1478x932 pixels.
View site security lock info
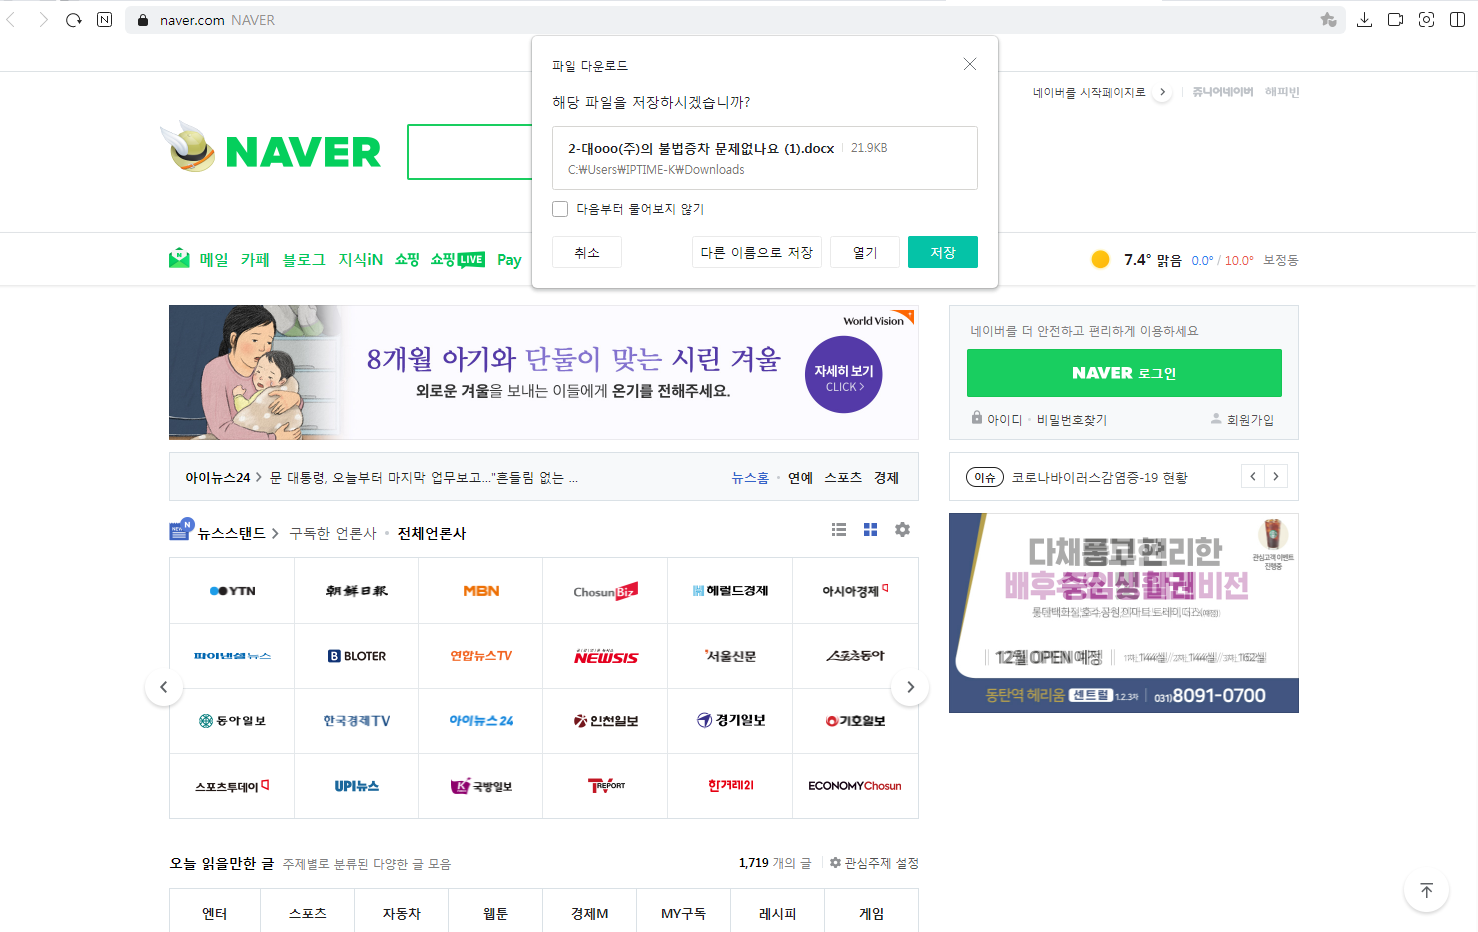(142, 20)
